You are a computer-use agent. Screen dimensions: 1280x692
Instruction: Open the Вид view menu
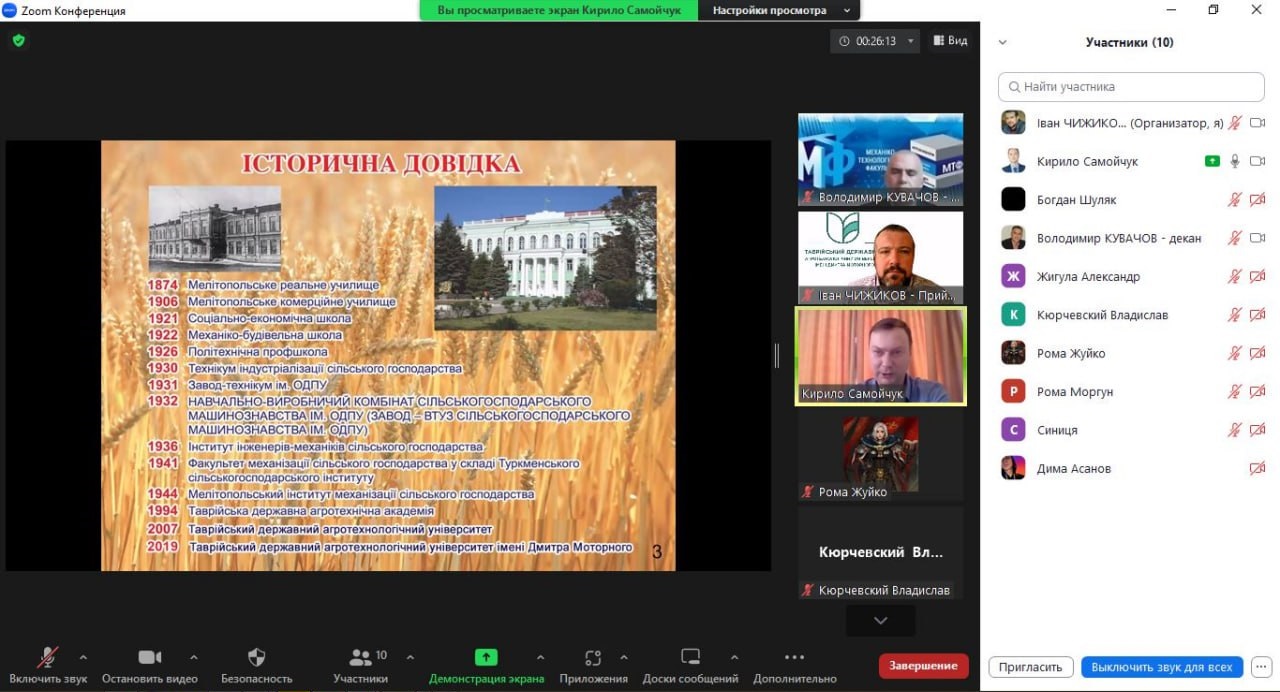pos(950,41)
